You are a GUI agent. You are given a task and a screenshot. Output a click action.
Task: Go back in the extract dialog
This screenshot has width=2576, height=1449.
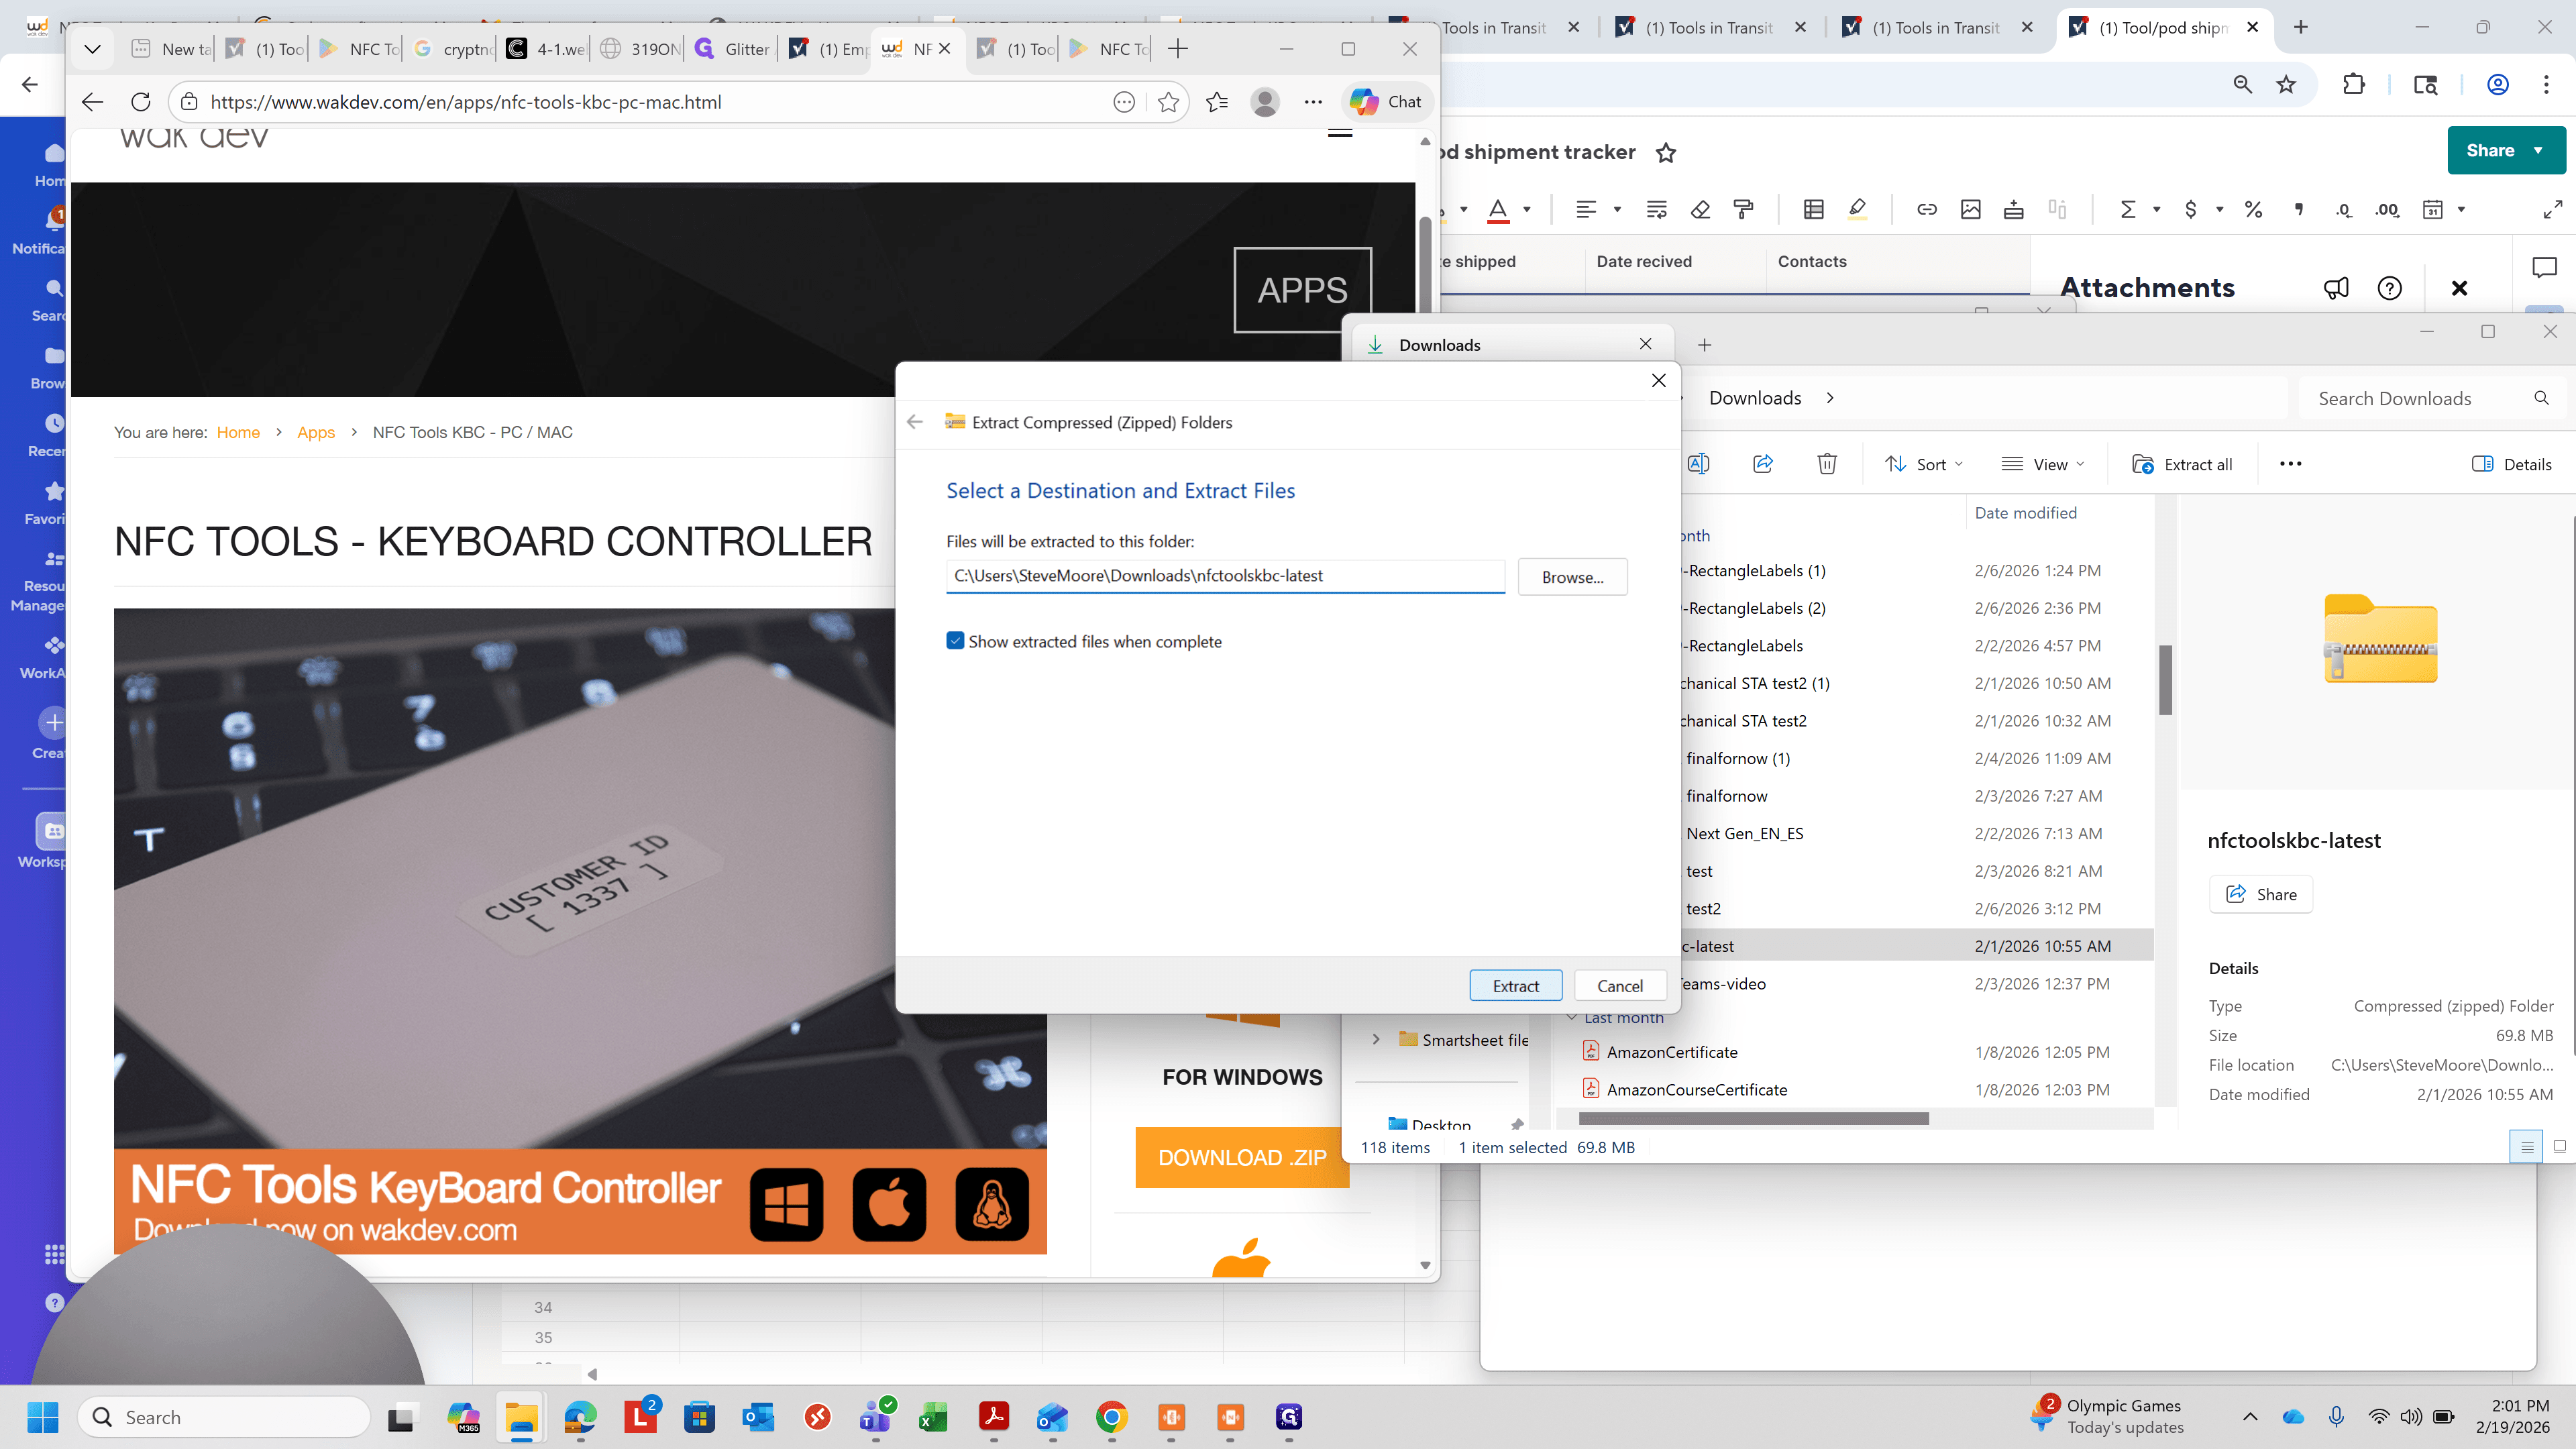pos(915,422)
